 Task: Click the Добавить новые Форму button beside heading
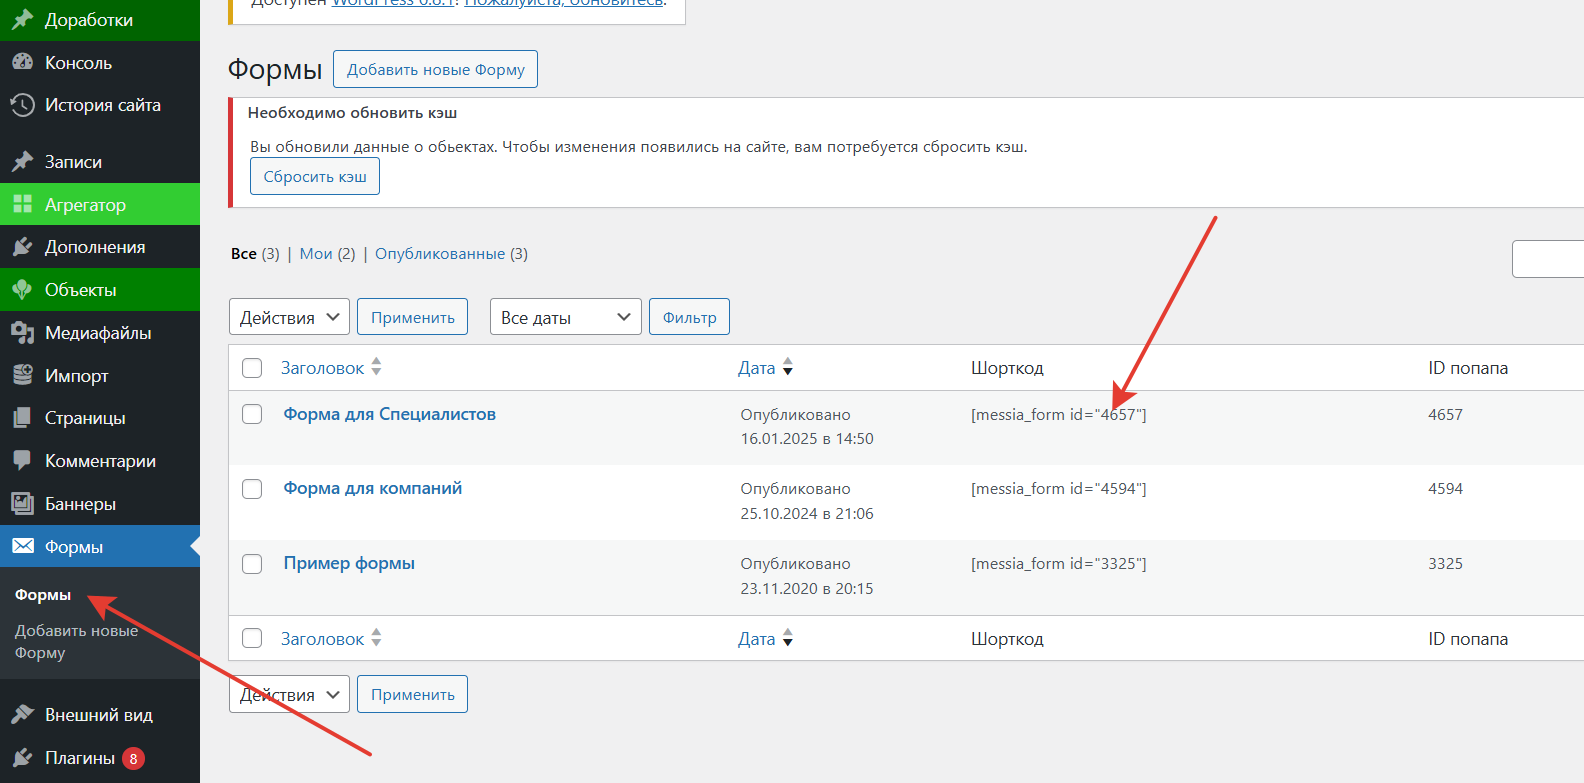click(x=435, y=69)
